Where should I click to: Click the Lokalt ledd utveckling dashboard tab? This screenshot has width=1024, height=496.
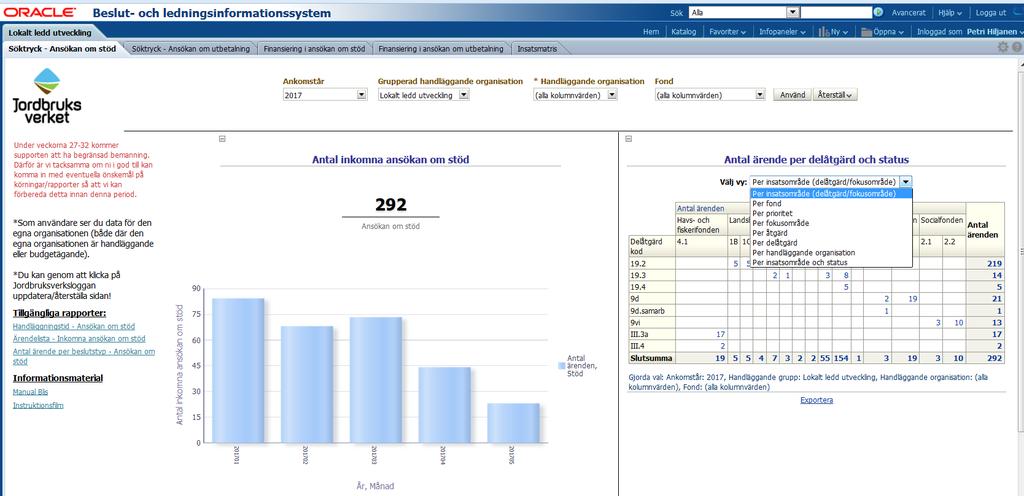click(50, 32)
